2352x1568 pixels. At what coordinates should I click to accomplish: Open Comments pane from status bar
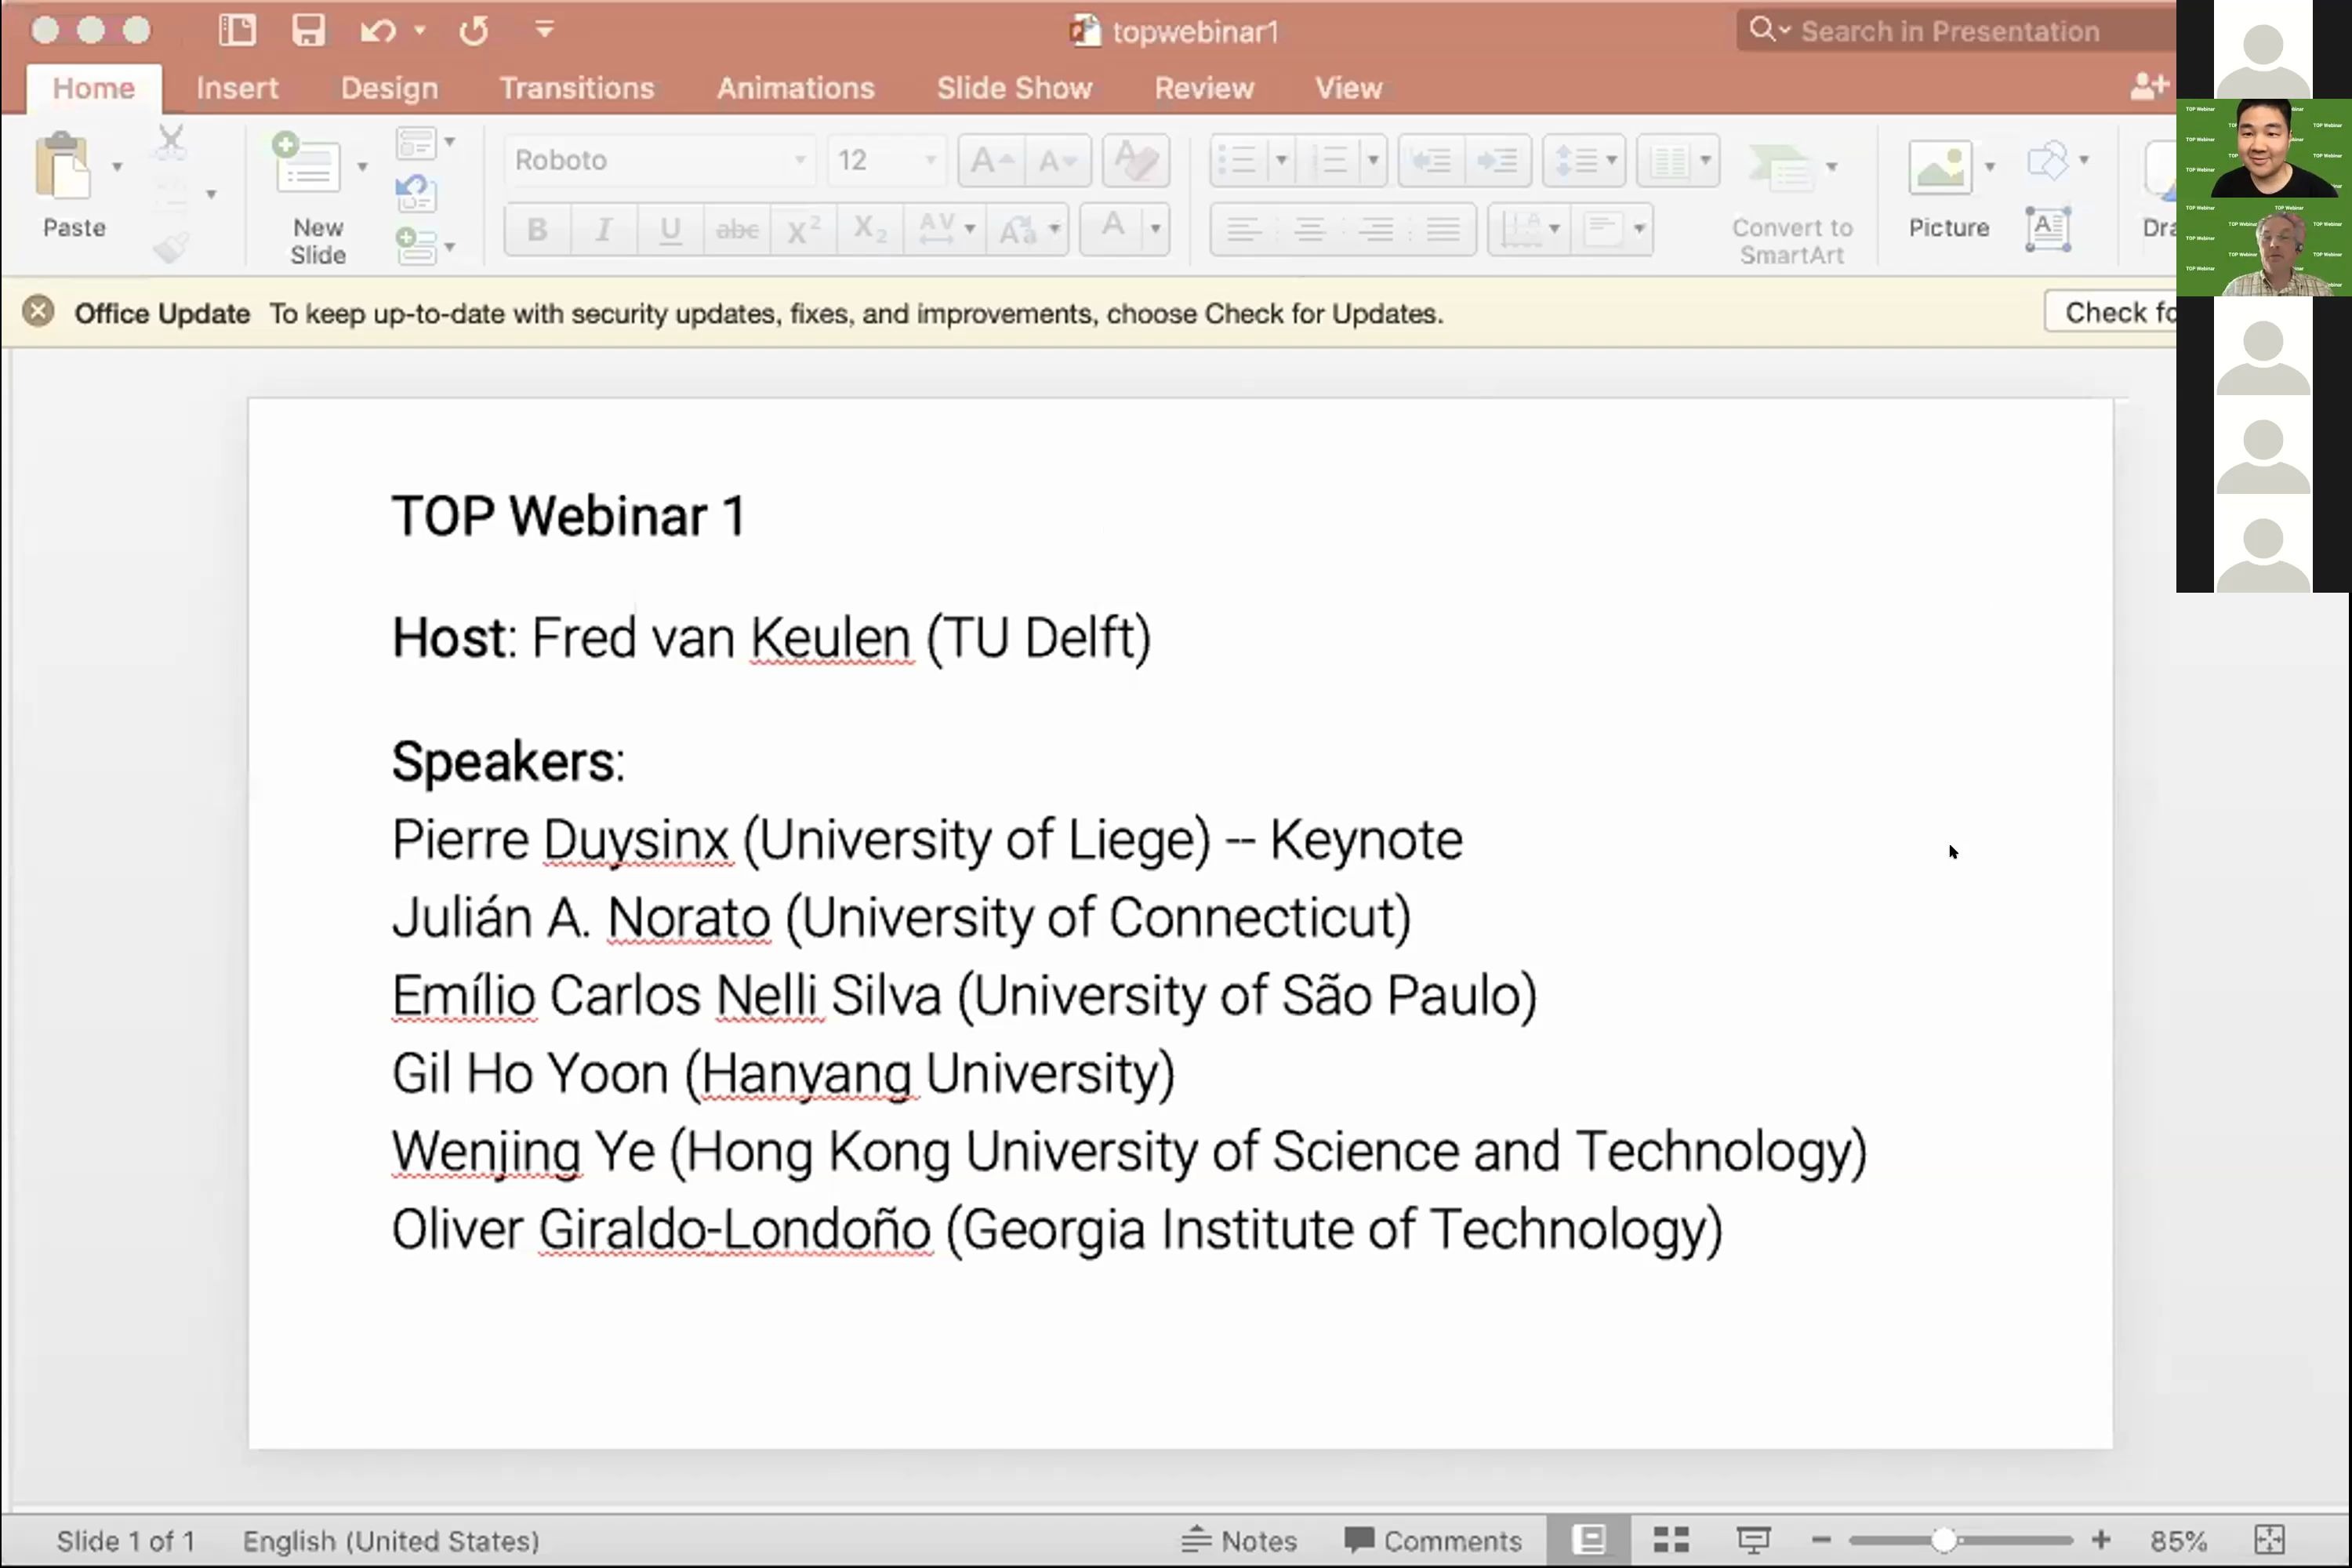coord(1433,1540)
